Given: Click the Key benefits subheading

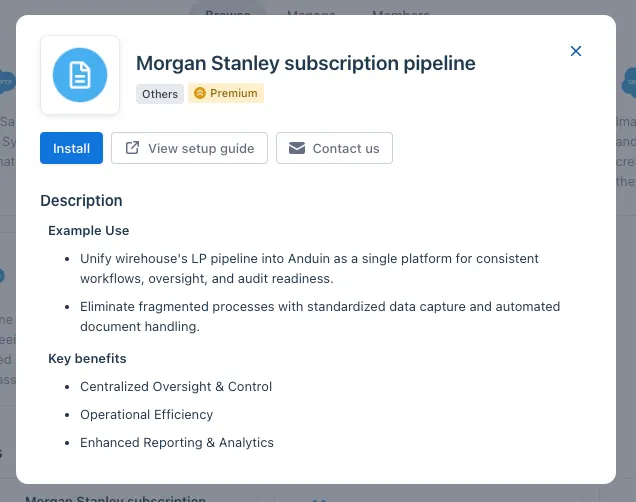Looking at the screenshot, I should coord(87,359).
